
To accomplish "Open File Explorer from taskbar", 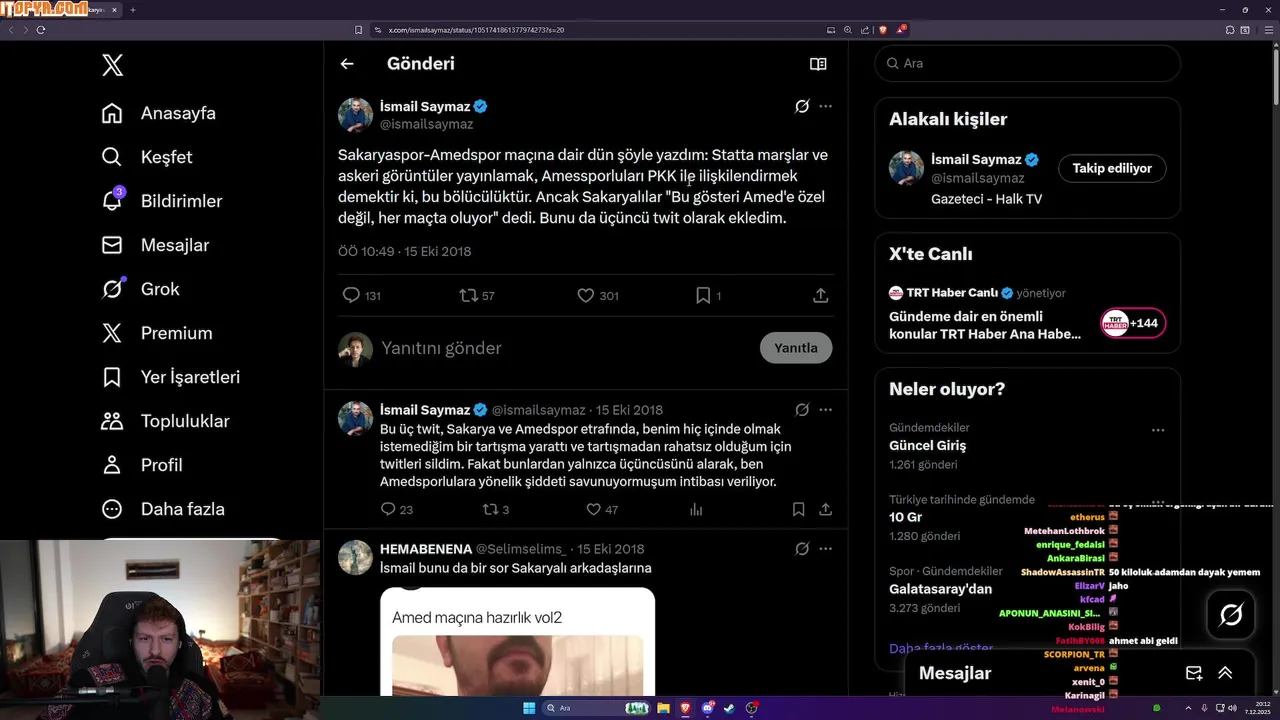I will tap(662, 708).
